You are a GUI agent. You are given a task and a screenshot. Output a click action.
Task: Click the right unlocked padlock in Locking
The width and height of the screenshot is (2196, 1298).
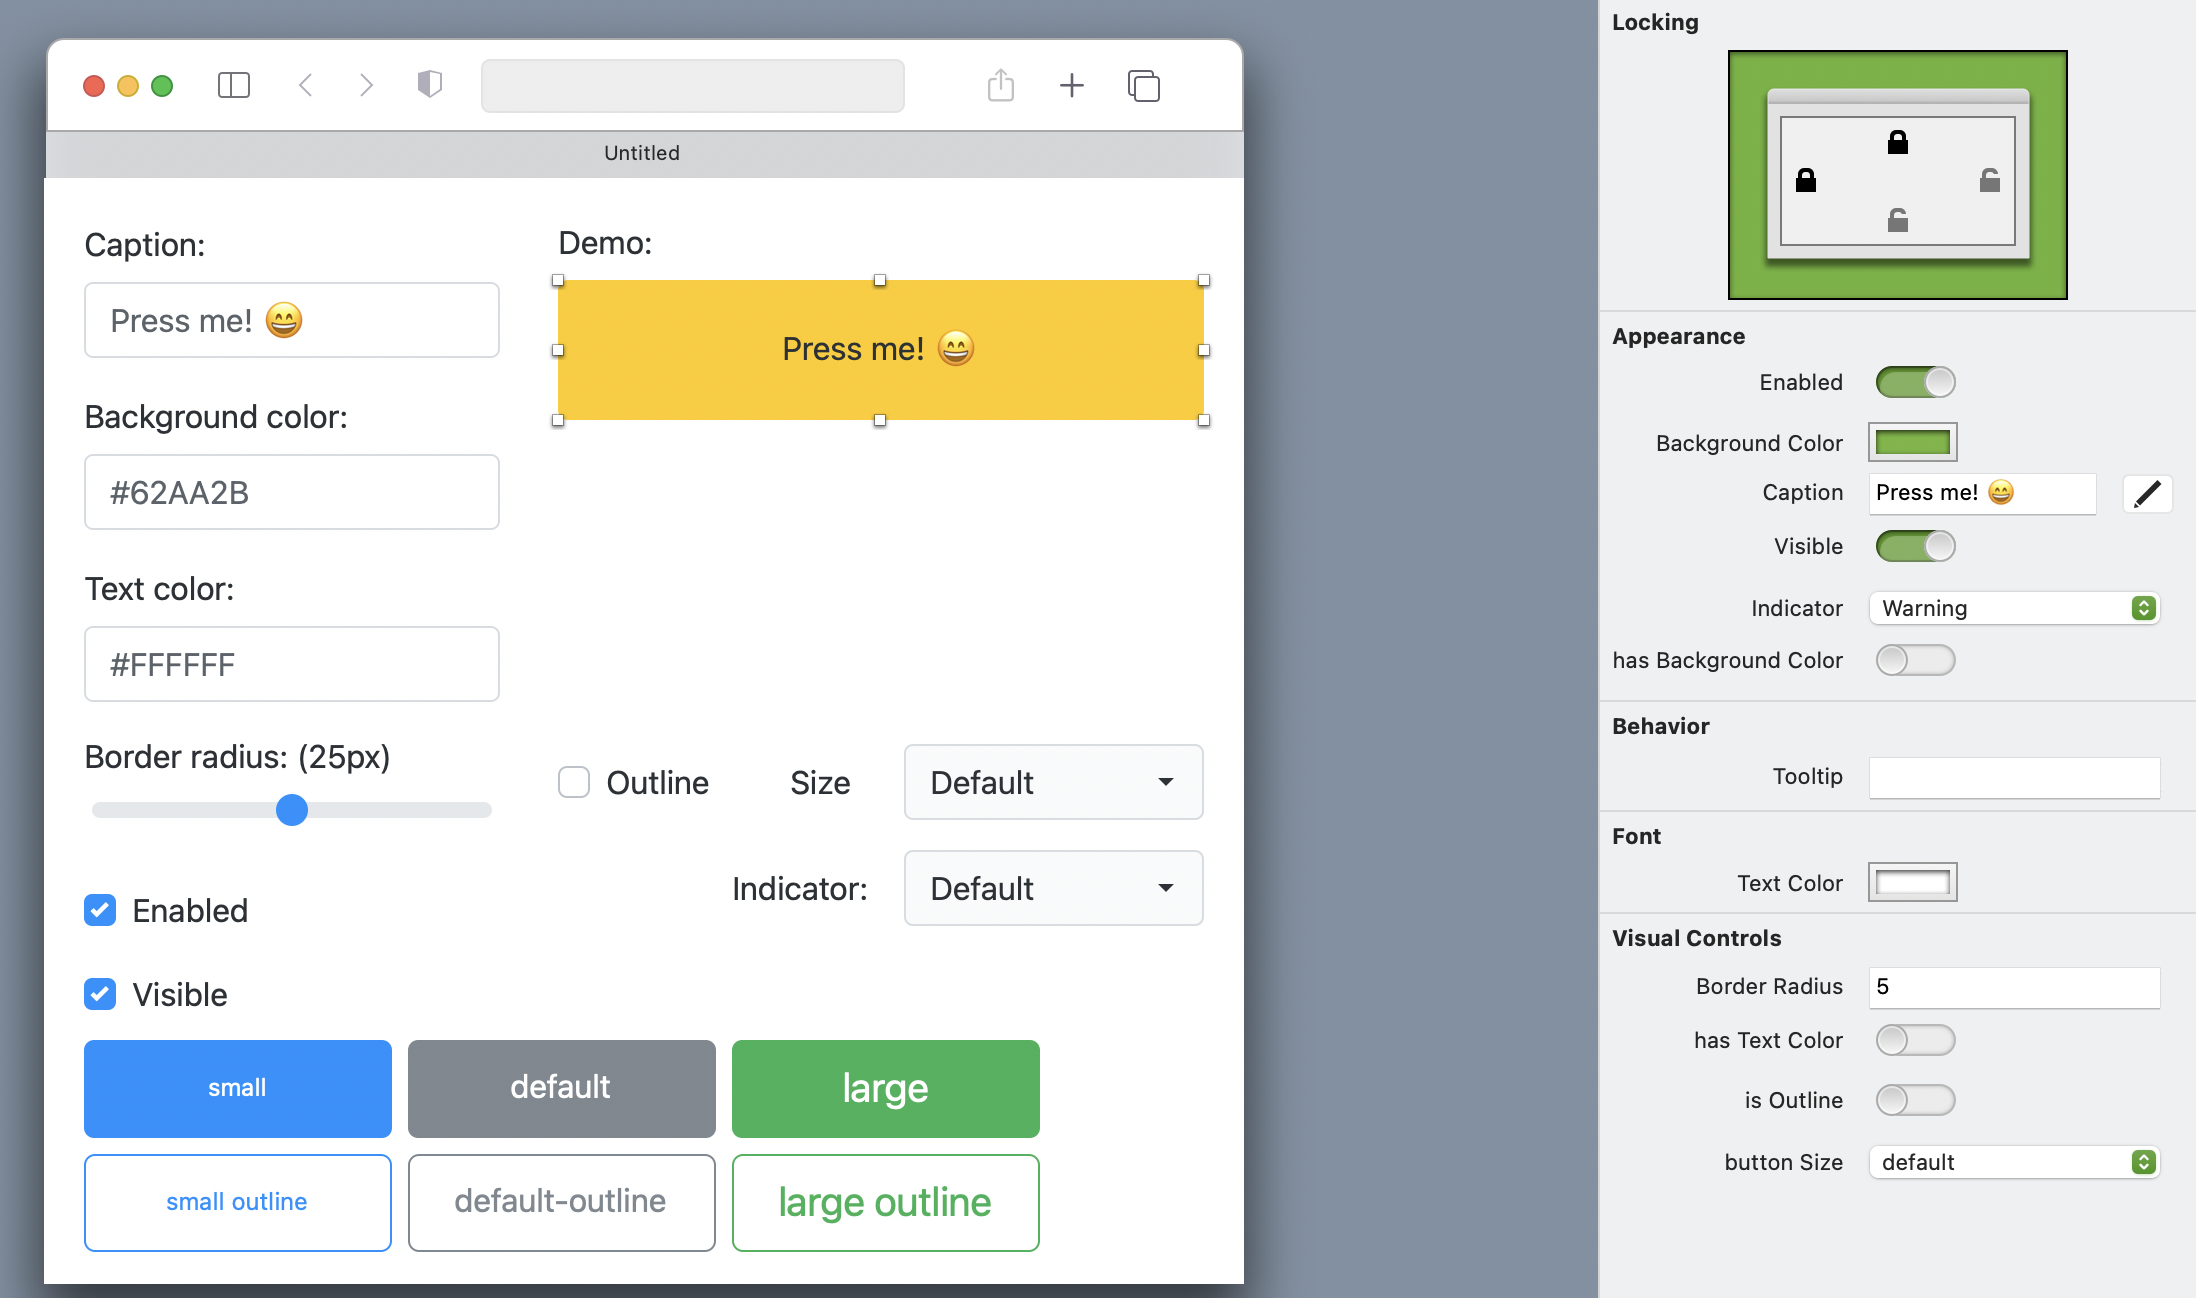(1989, 180)
